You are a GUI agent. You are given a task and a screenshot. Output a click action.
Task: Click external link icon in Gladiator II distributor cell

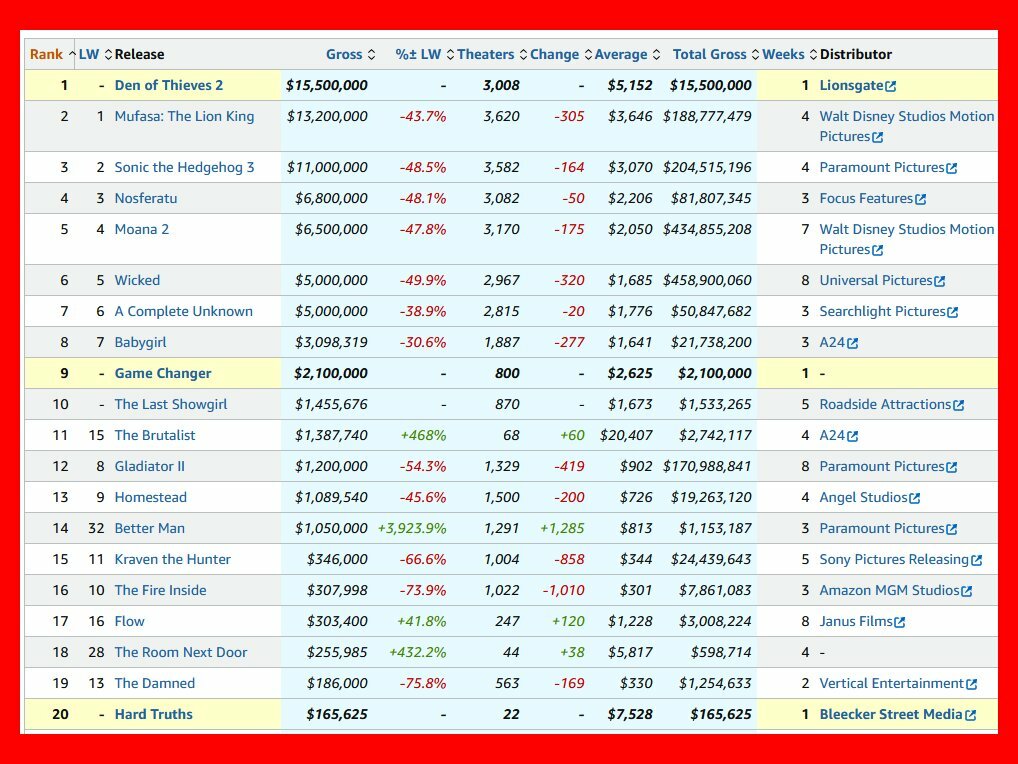[x=952, y=468]
